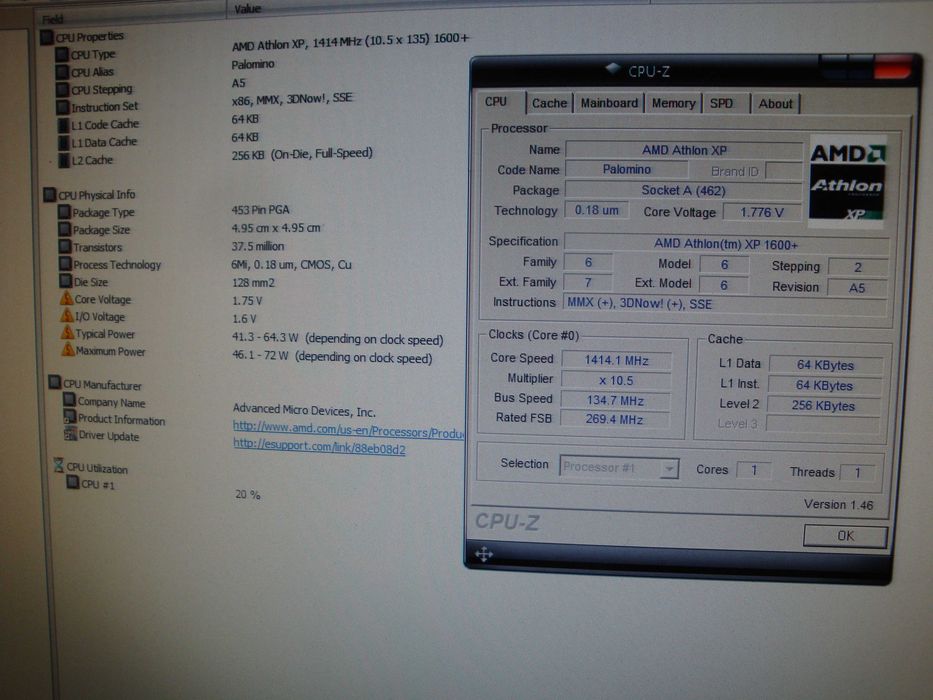Click the icon beside CPU Type

coord(62,54)
